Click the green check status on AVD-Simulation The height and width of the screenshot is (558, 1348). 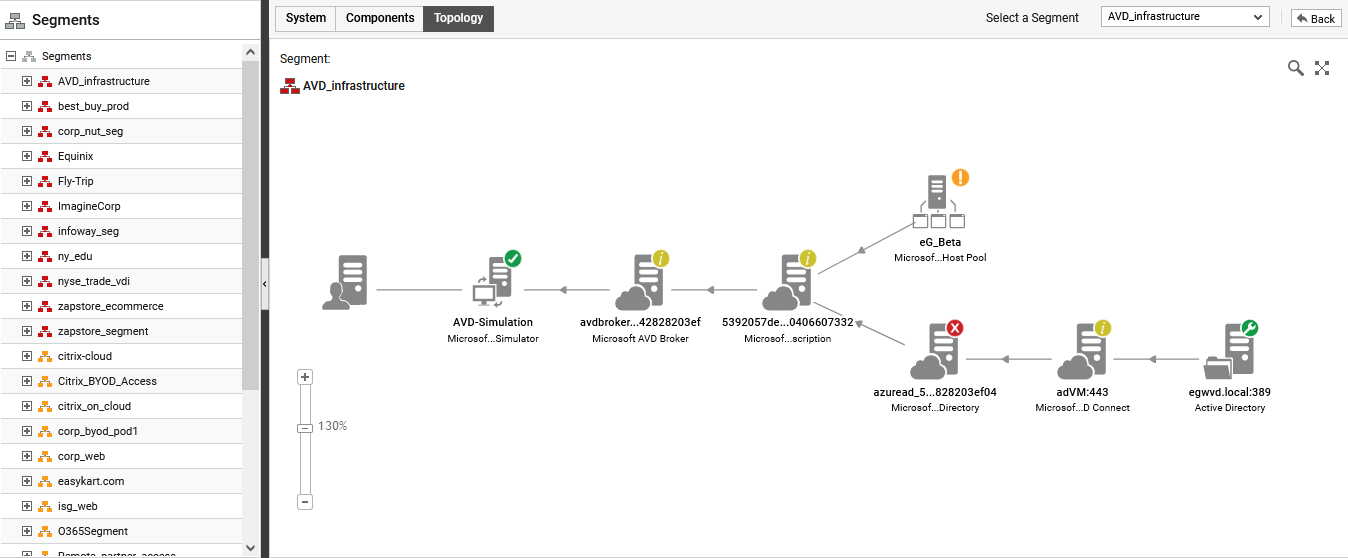513,259
